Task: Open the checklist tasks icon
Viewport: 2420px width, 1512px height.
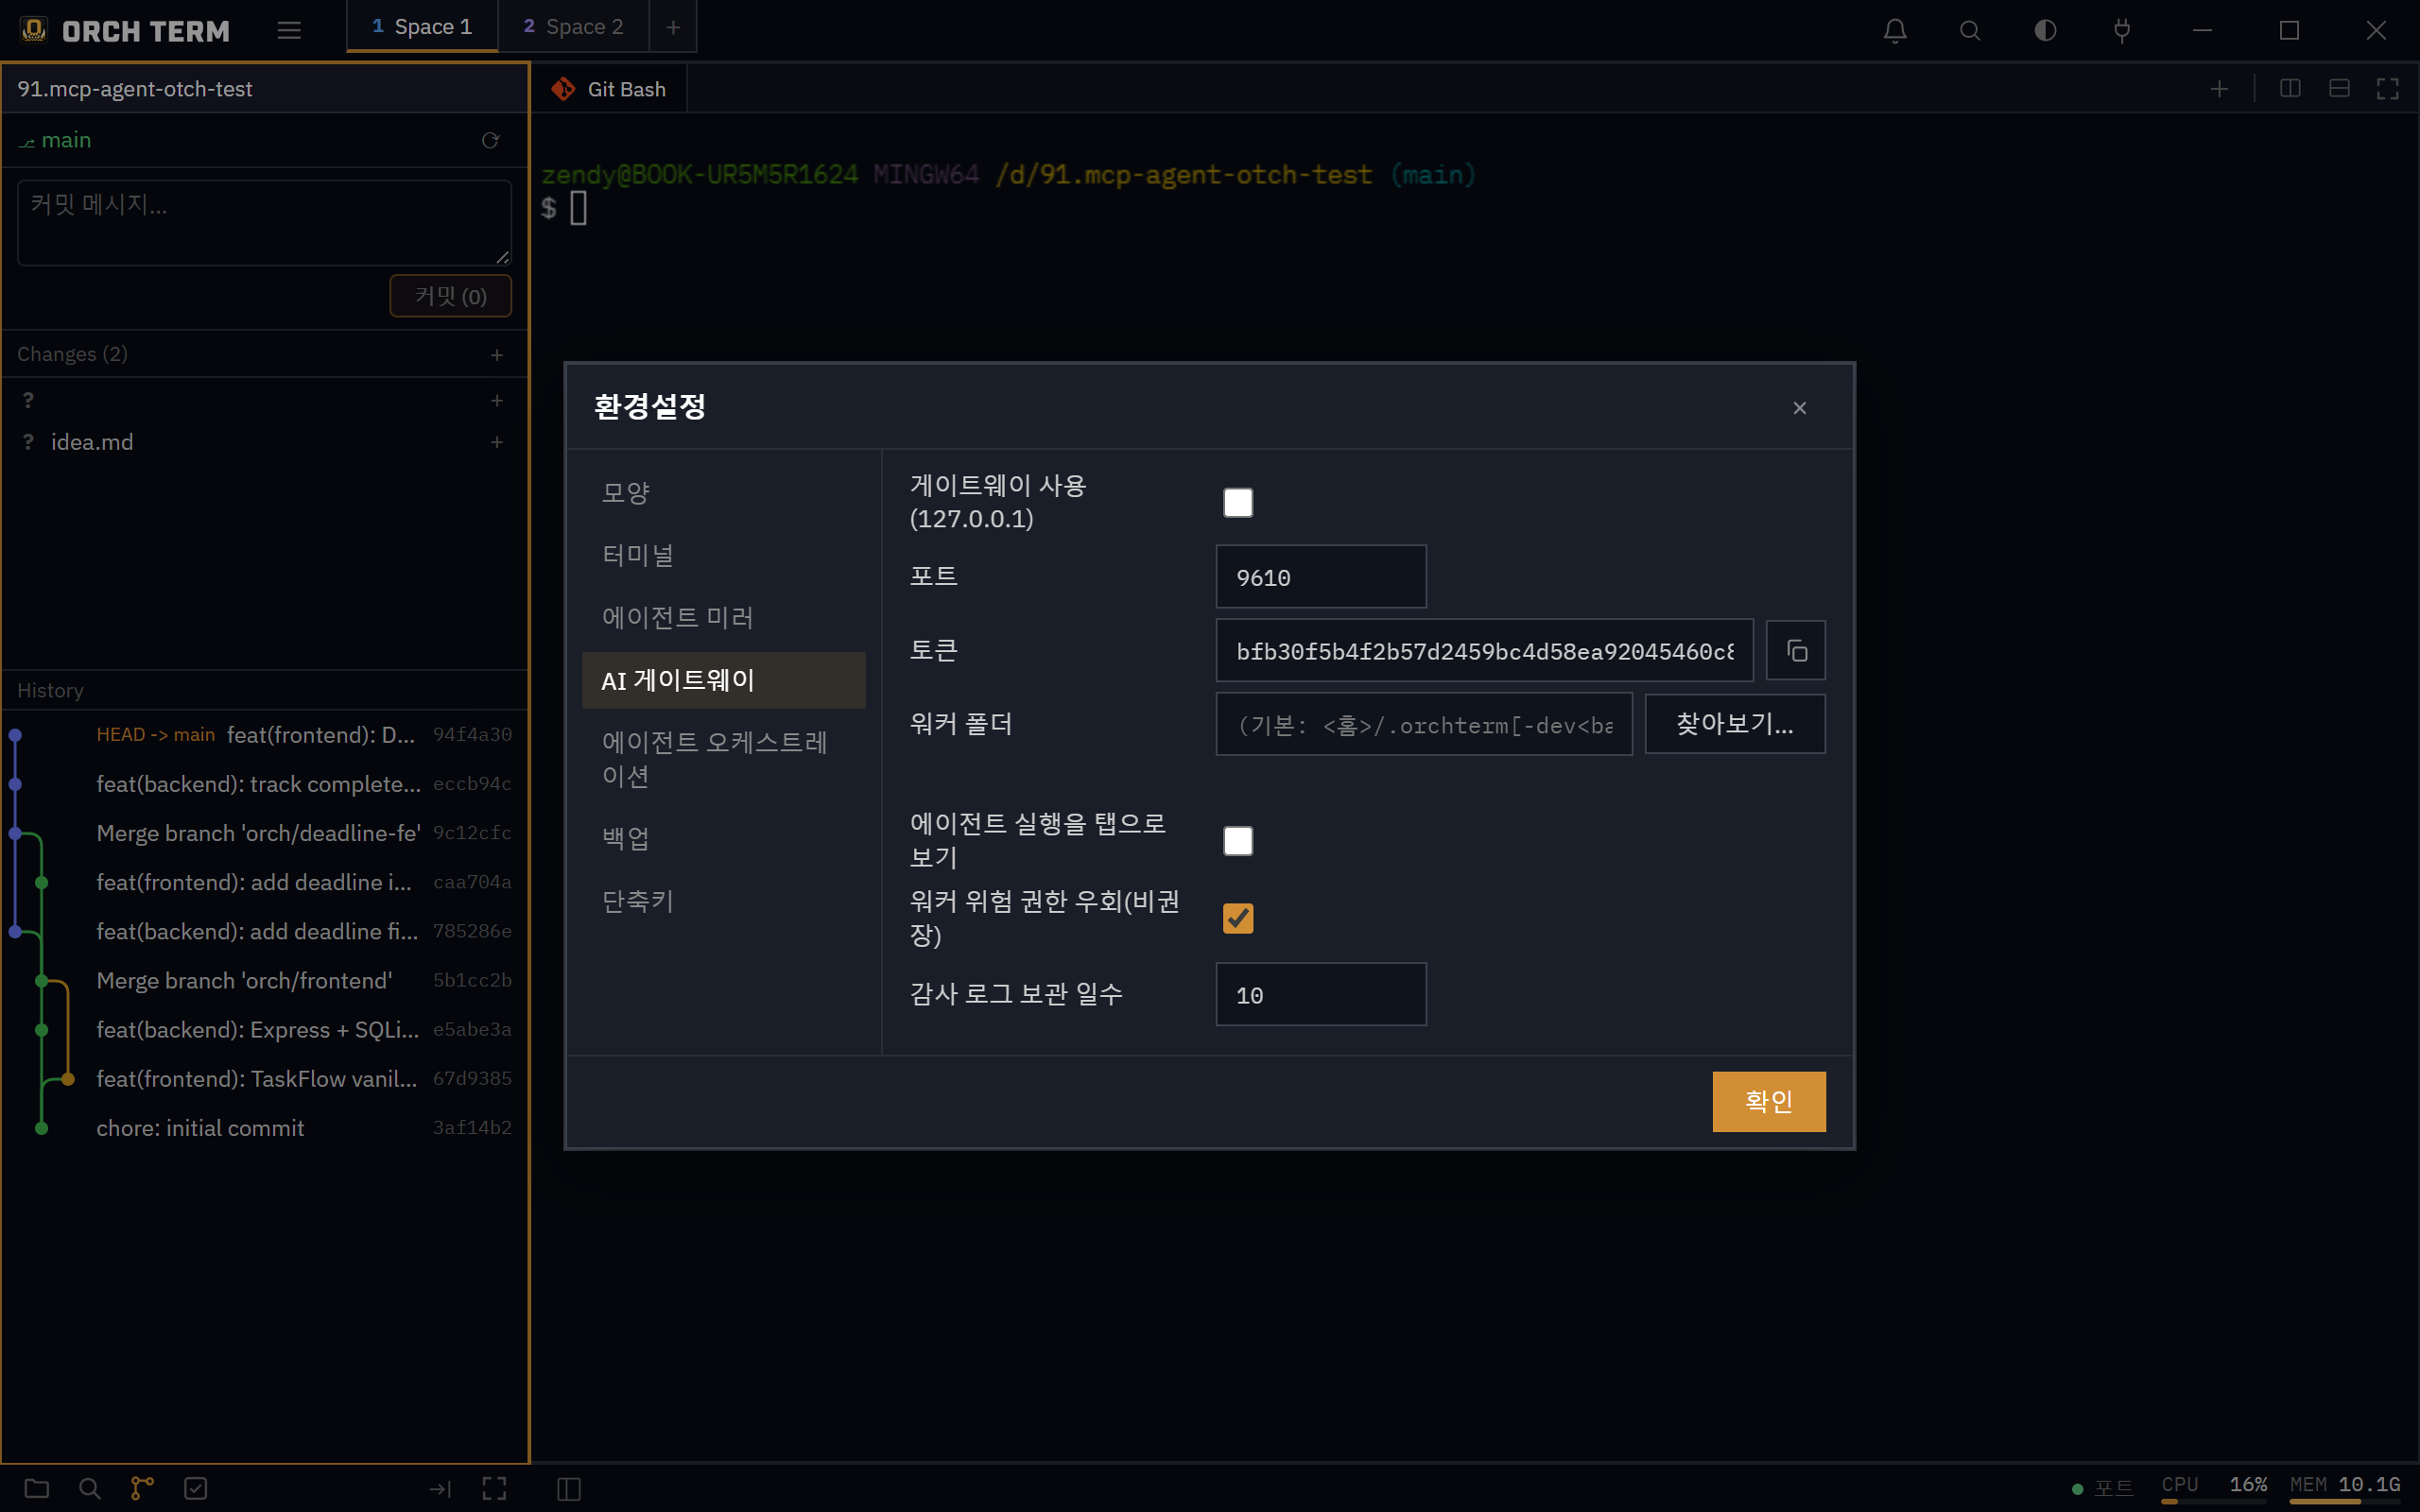Action: [x=196, y=1488]
